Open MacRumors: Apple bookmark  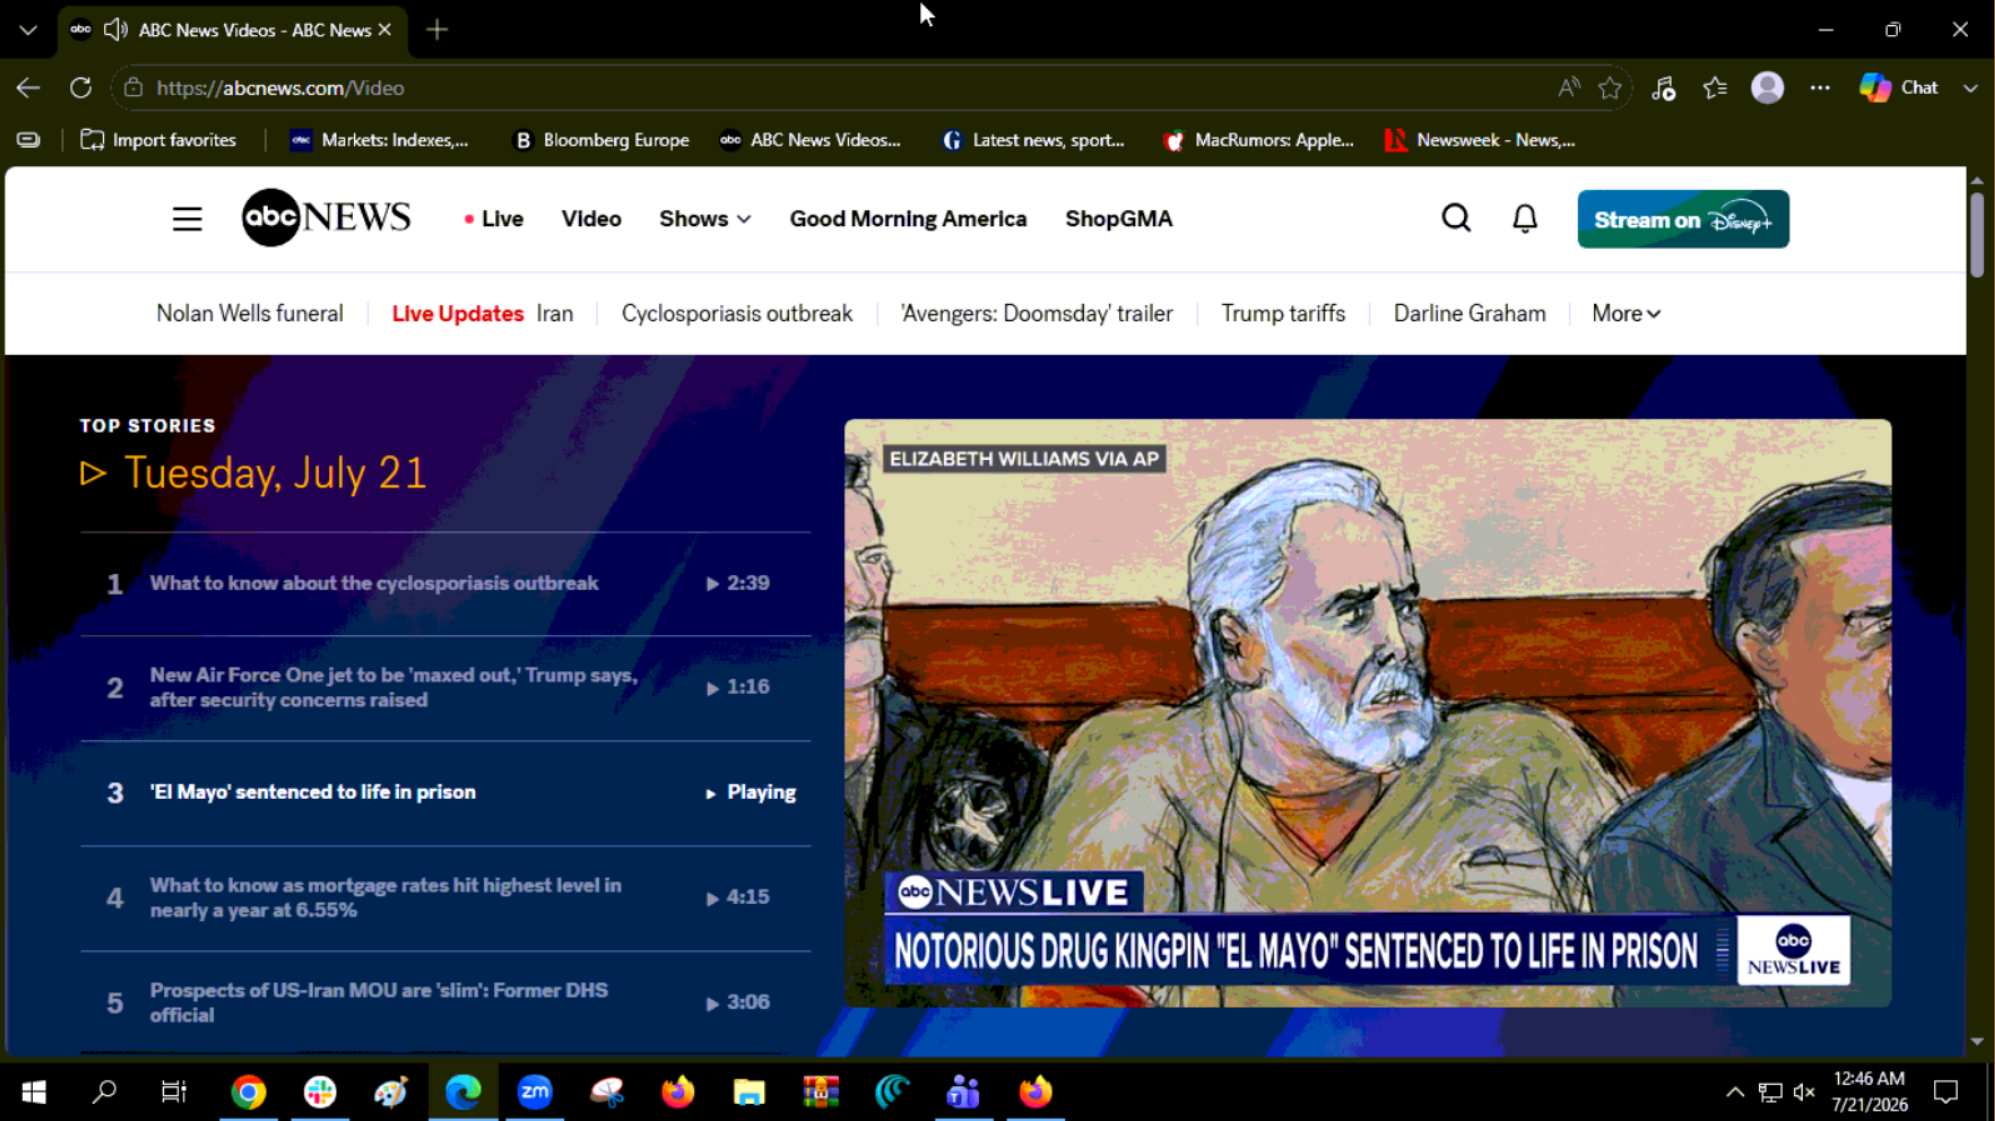click(1259, 140)
